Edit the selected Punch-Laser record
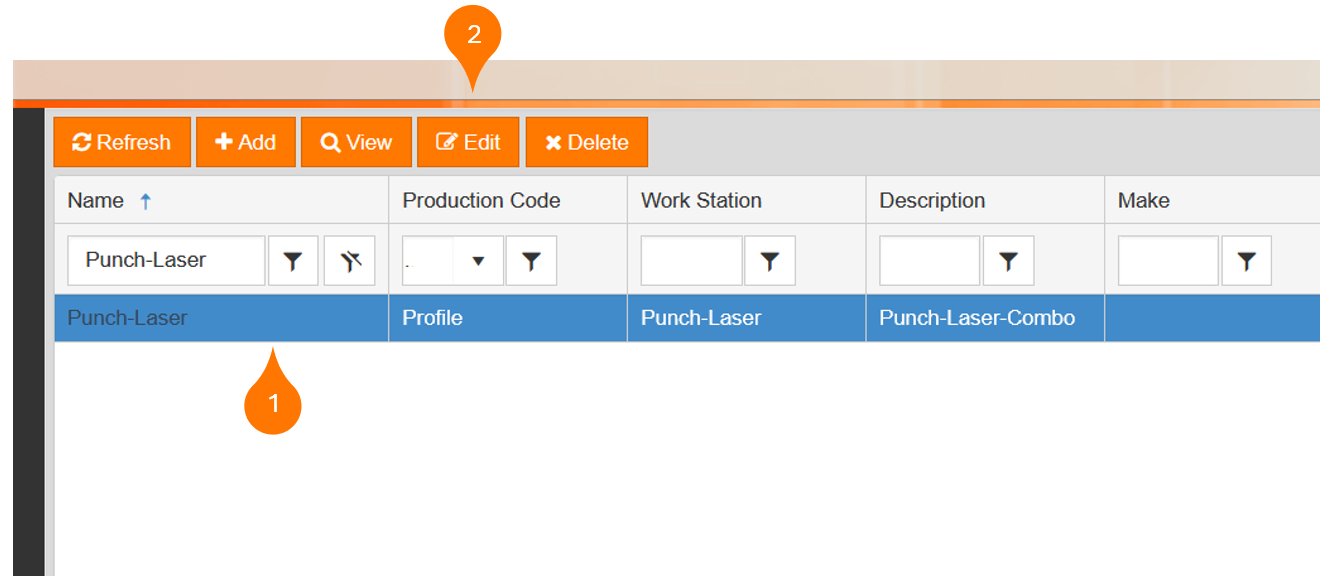This screenshot has width=1344, height=586. pos(468,142)
